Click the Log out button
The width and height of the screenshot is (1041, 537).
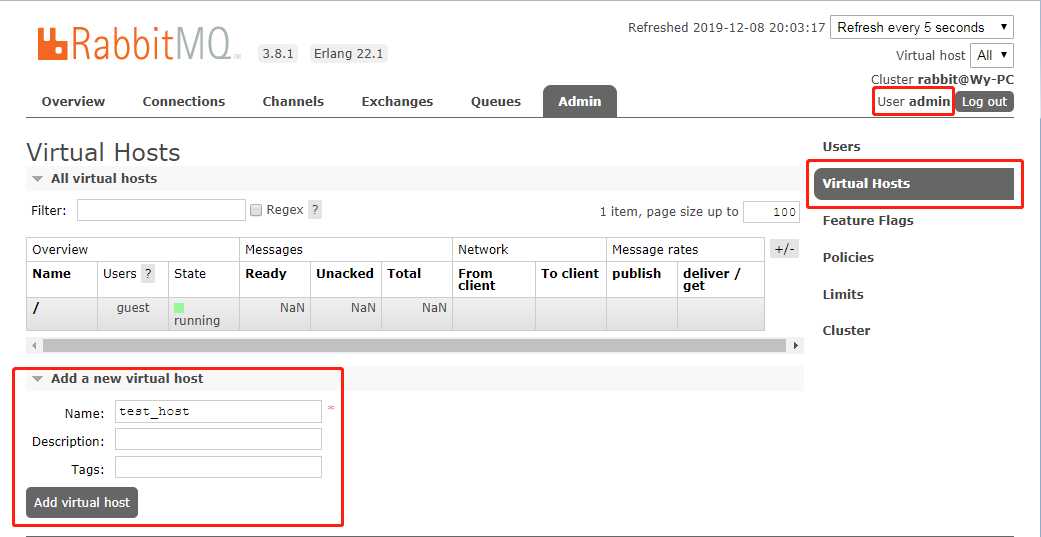point(985,102)
